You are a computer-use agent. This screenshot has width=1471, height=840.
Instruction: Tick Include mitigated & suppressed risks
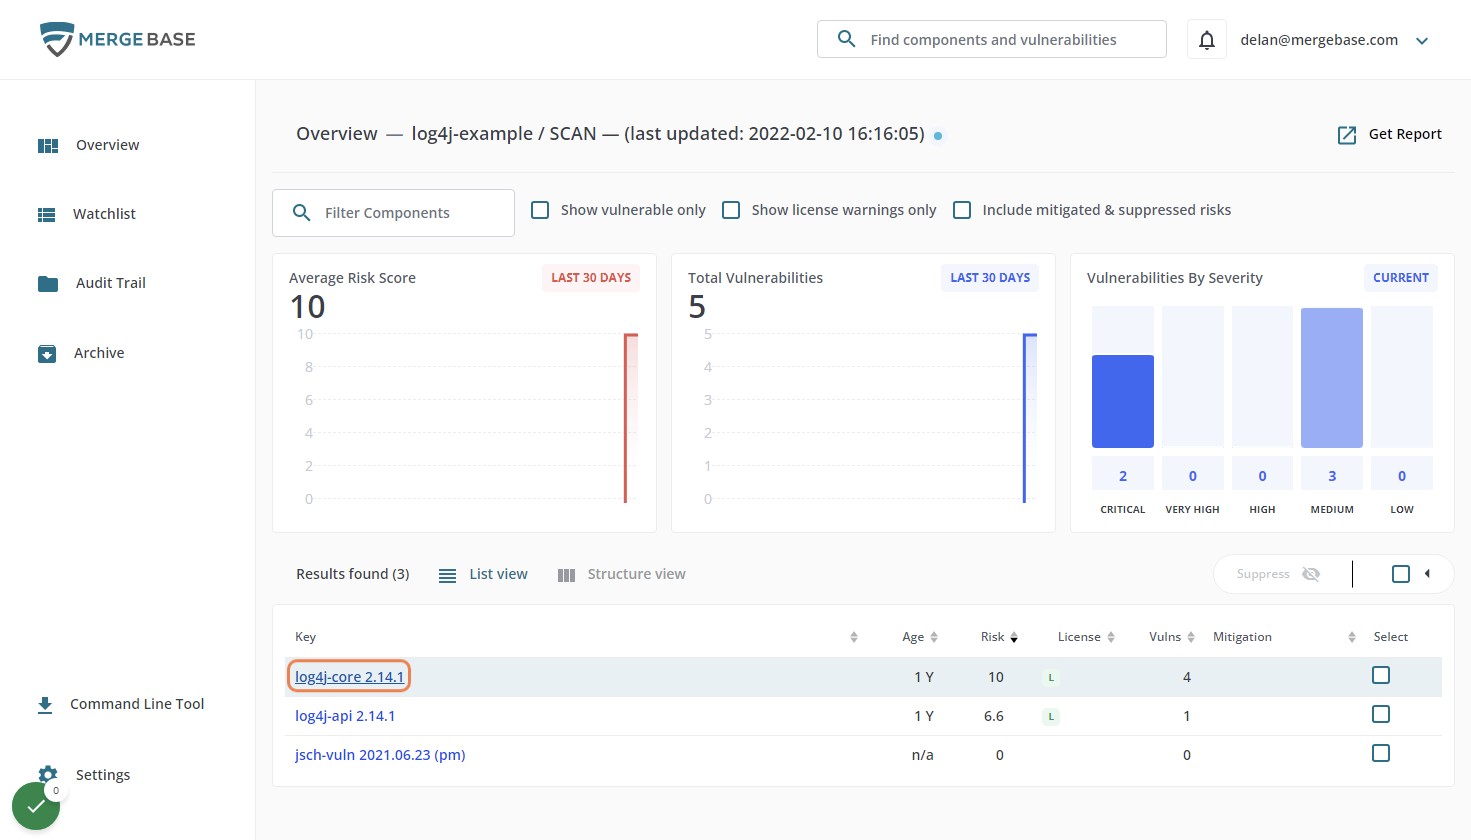(x=962, y=210)
